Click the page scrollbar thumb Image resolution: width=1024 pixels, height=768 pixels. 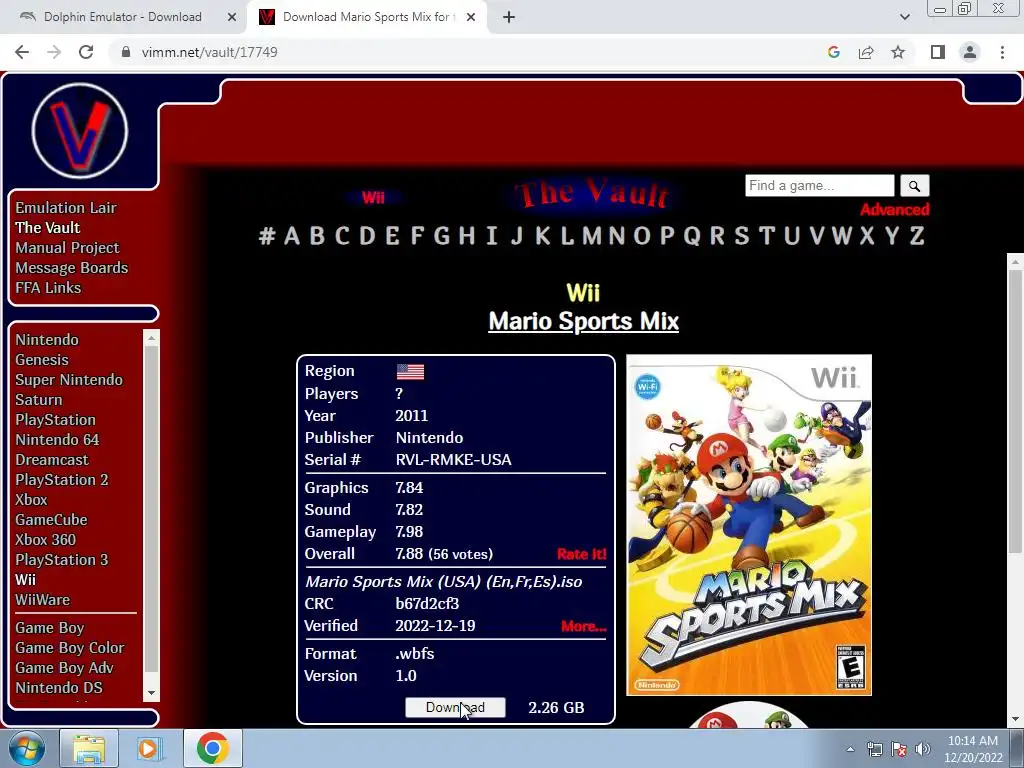tap(1015, 411)
